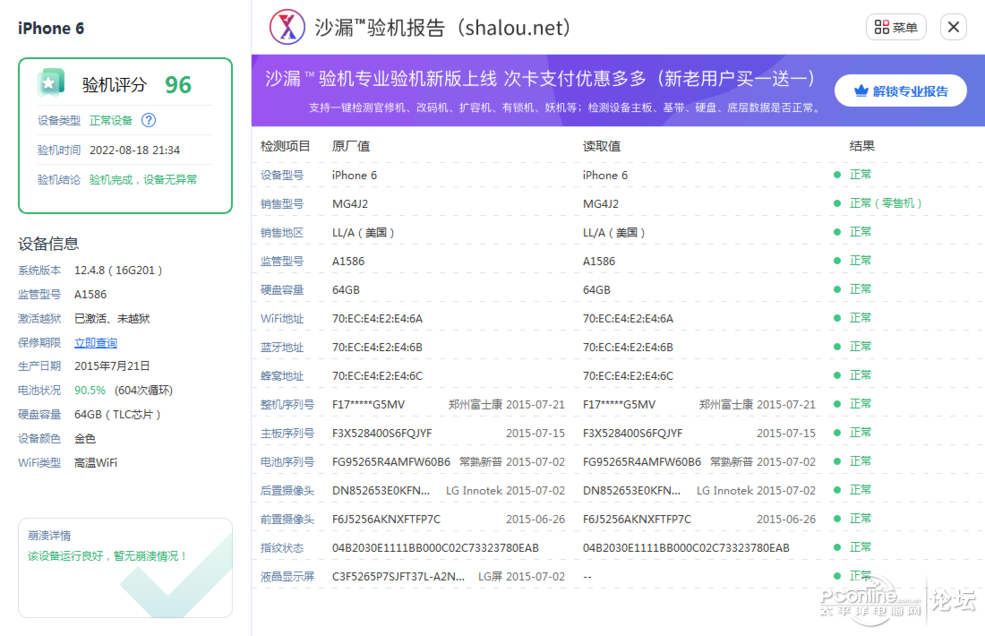
Task: Close the report window with X
Action: (x=953, y=27)
